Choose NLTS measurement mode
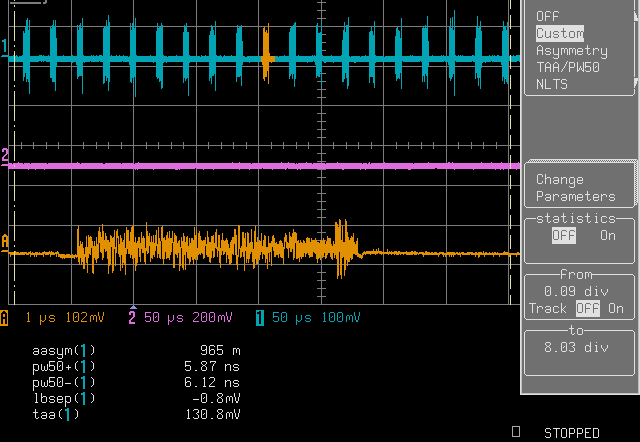640x442 pixels. [552, 84]
